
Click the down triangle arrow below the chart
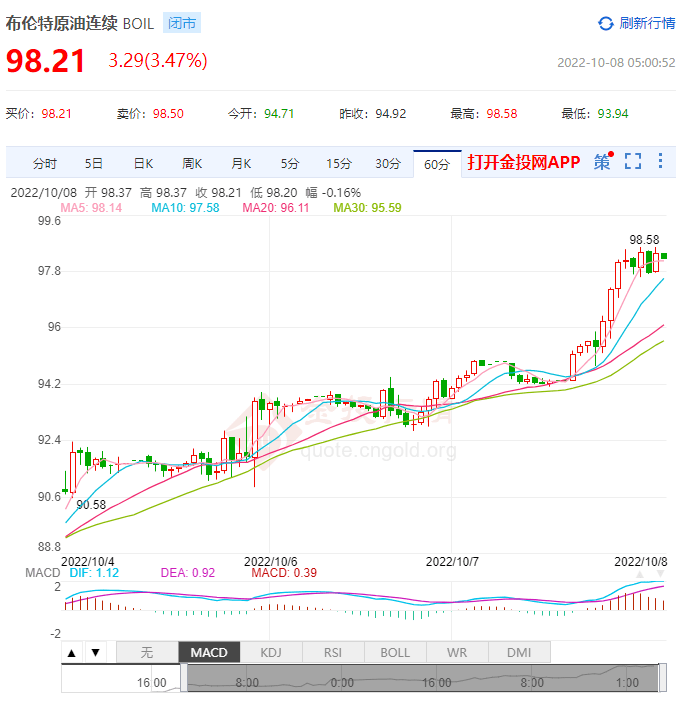95,653
